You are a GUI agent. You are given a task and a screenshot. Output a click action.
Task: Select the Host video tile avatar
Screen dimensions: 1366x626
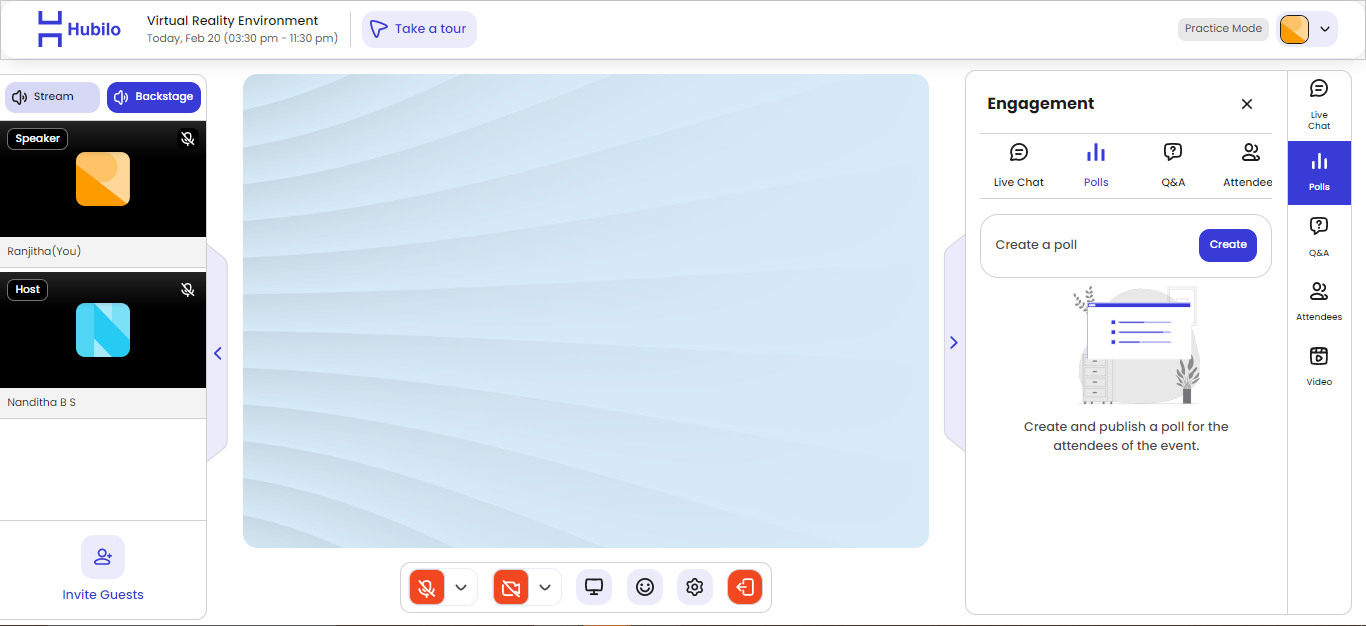click(103, 330)
